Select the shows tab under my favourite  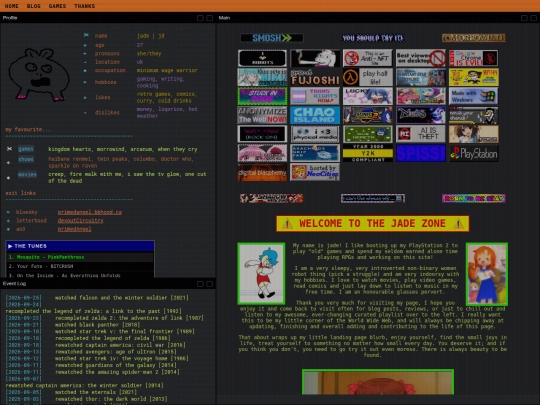click(x=26, y=159)
